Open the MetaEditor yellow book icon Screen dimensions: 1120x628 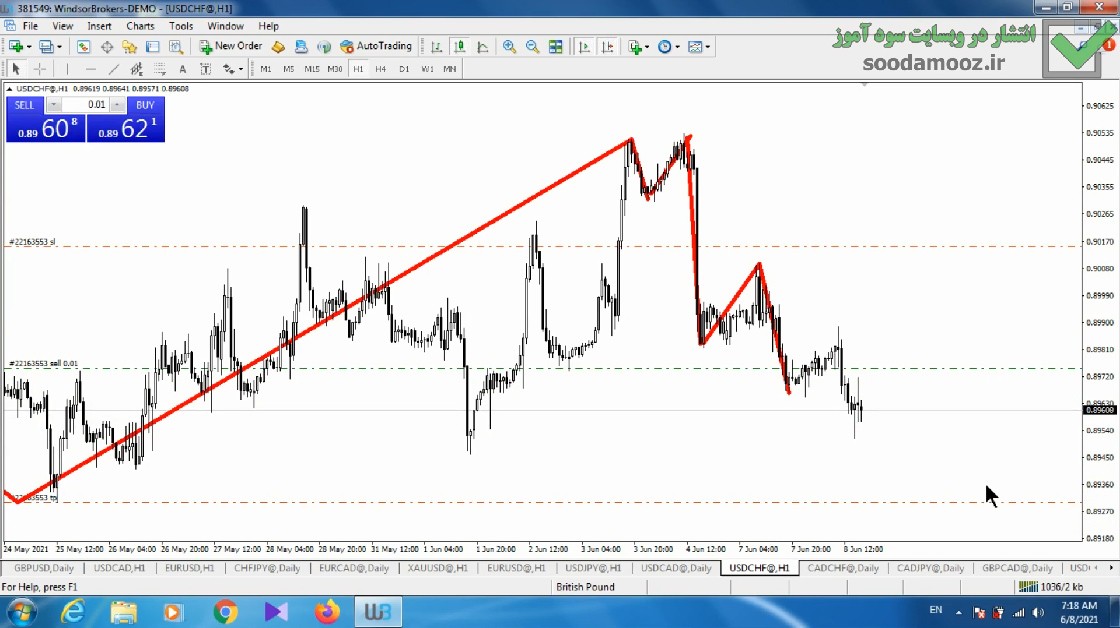point(279,46)
